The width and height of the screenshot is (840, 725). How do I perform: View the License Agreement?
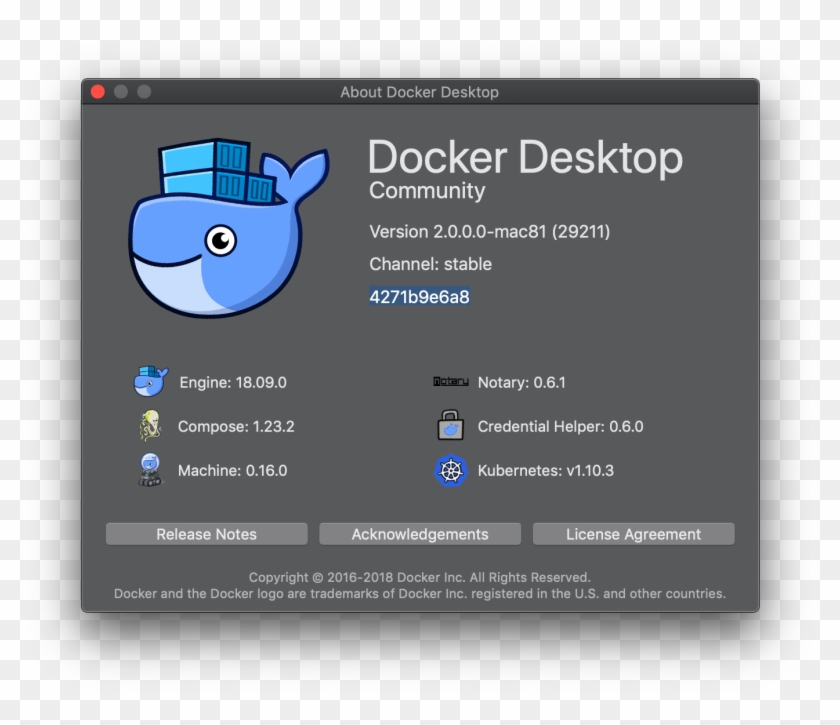(x=633, y=534)
